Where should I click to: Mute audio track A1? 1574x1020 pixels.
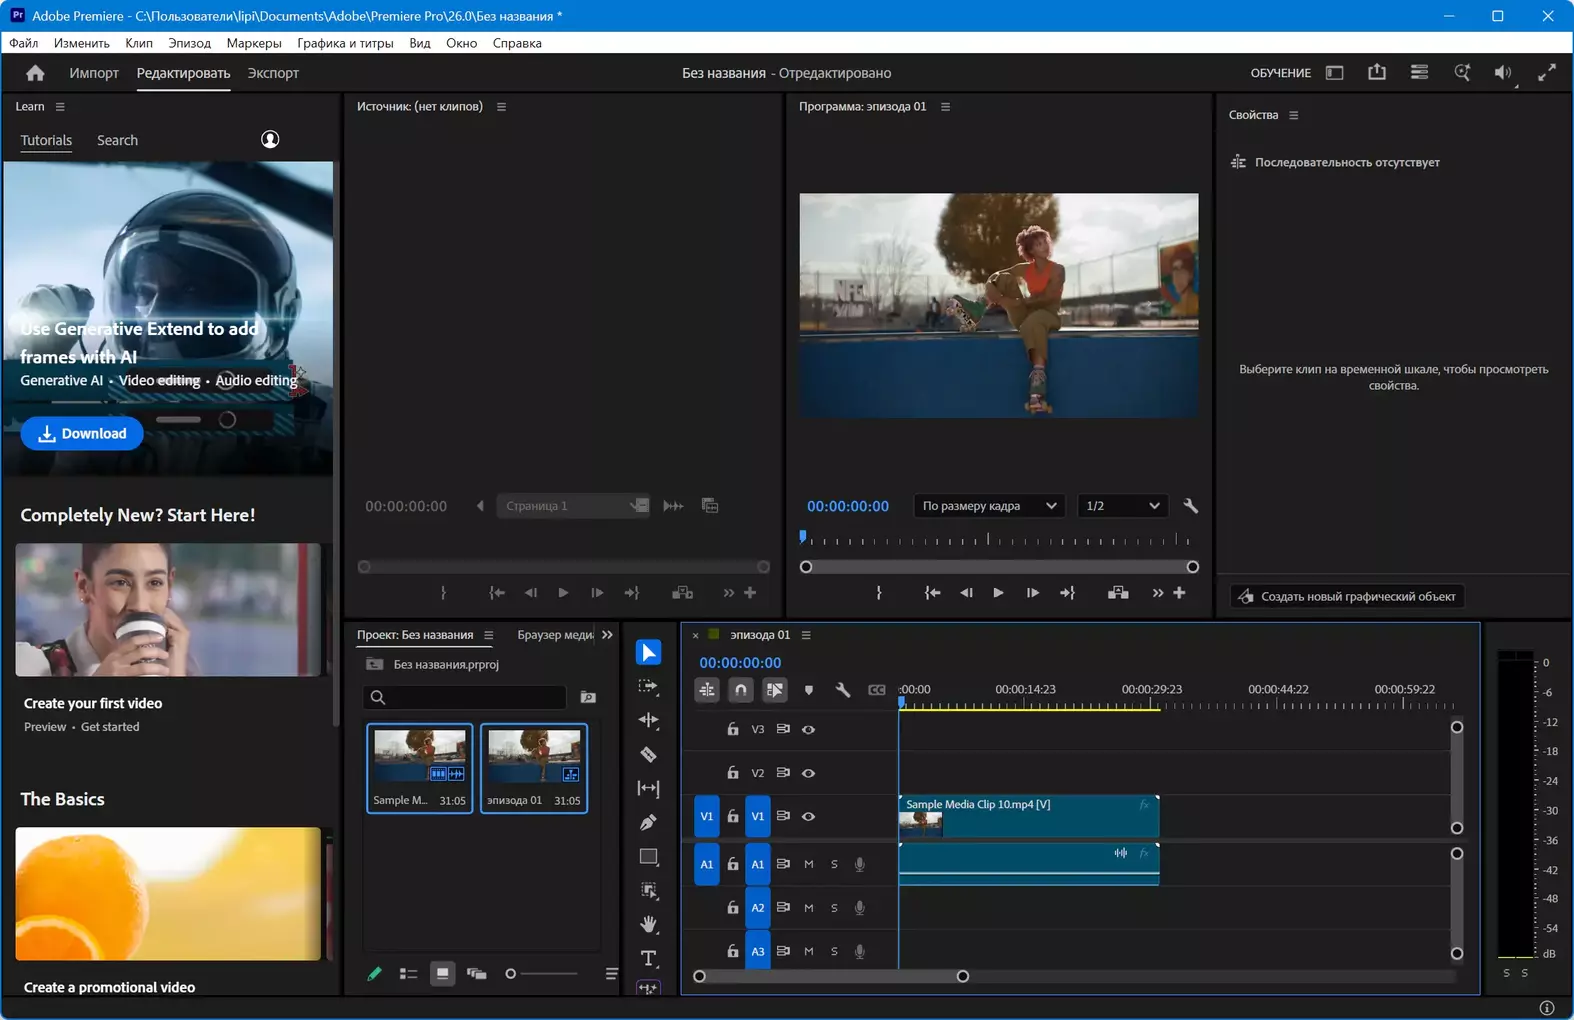pyautogui.click(x=808, y=864)
